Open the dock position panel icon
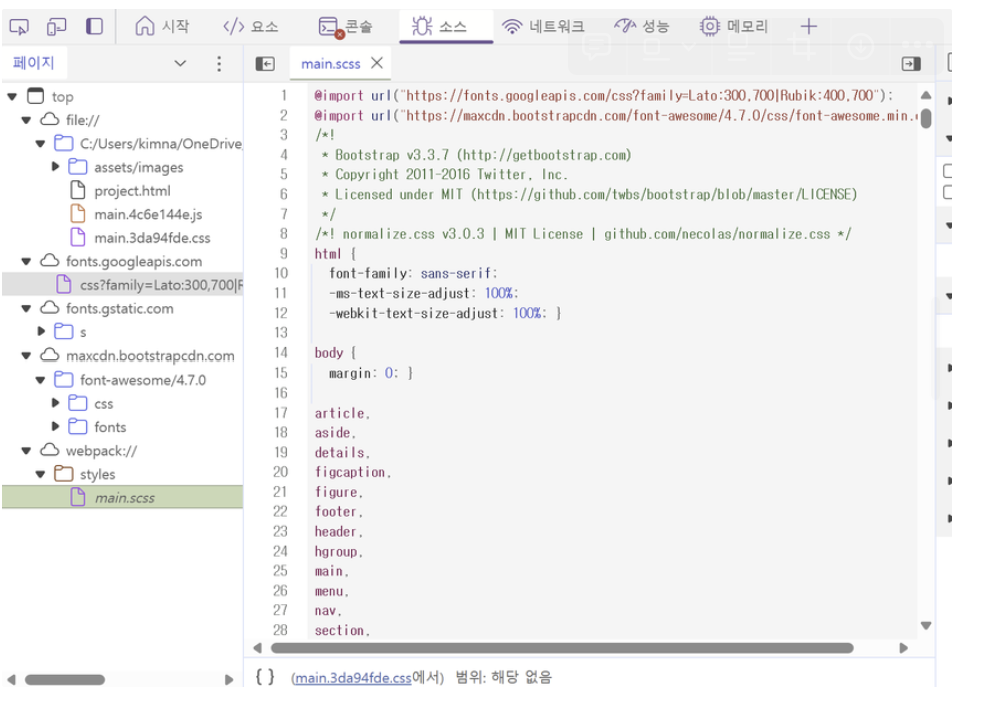 [x=93, y=25]
